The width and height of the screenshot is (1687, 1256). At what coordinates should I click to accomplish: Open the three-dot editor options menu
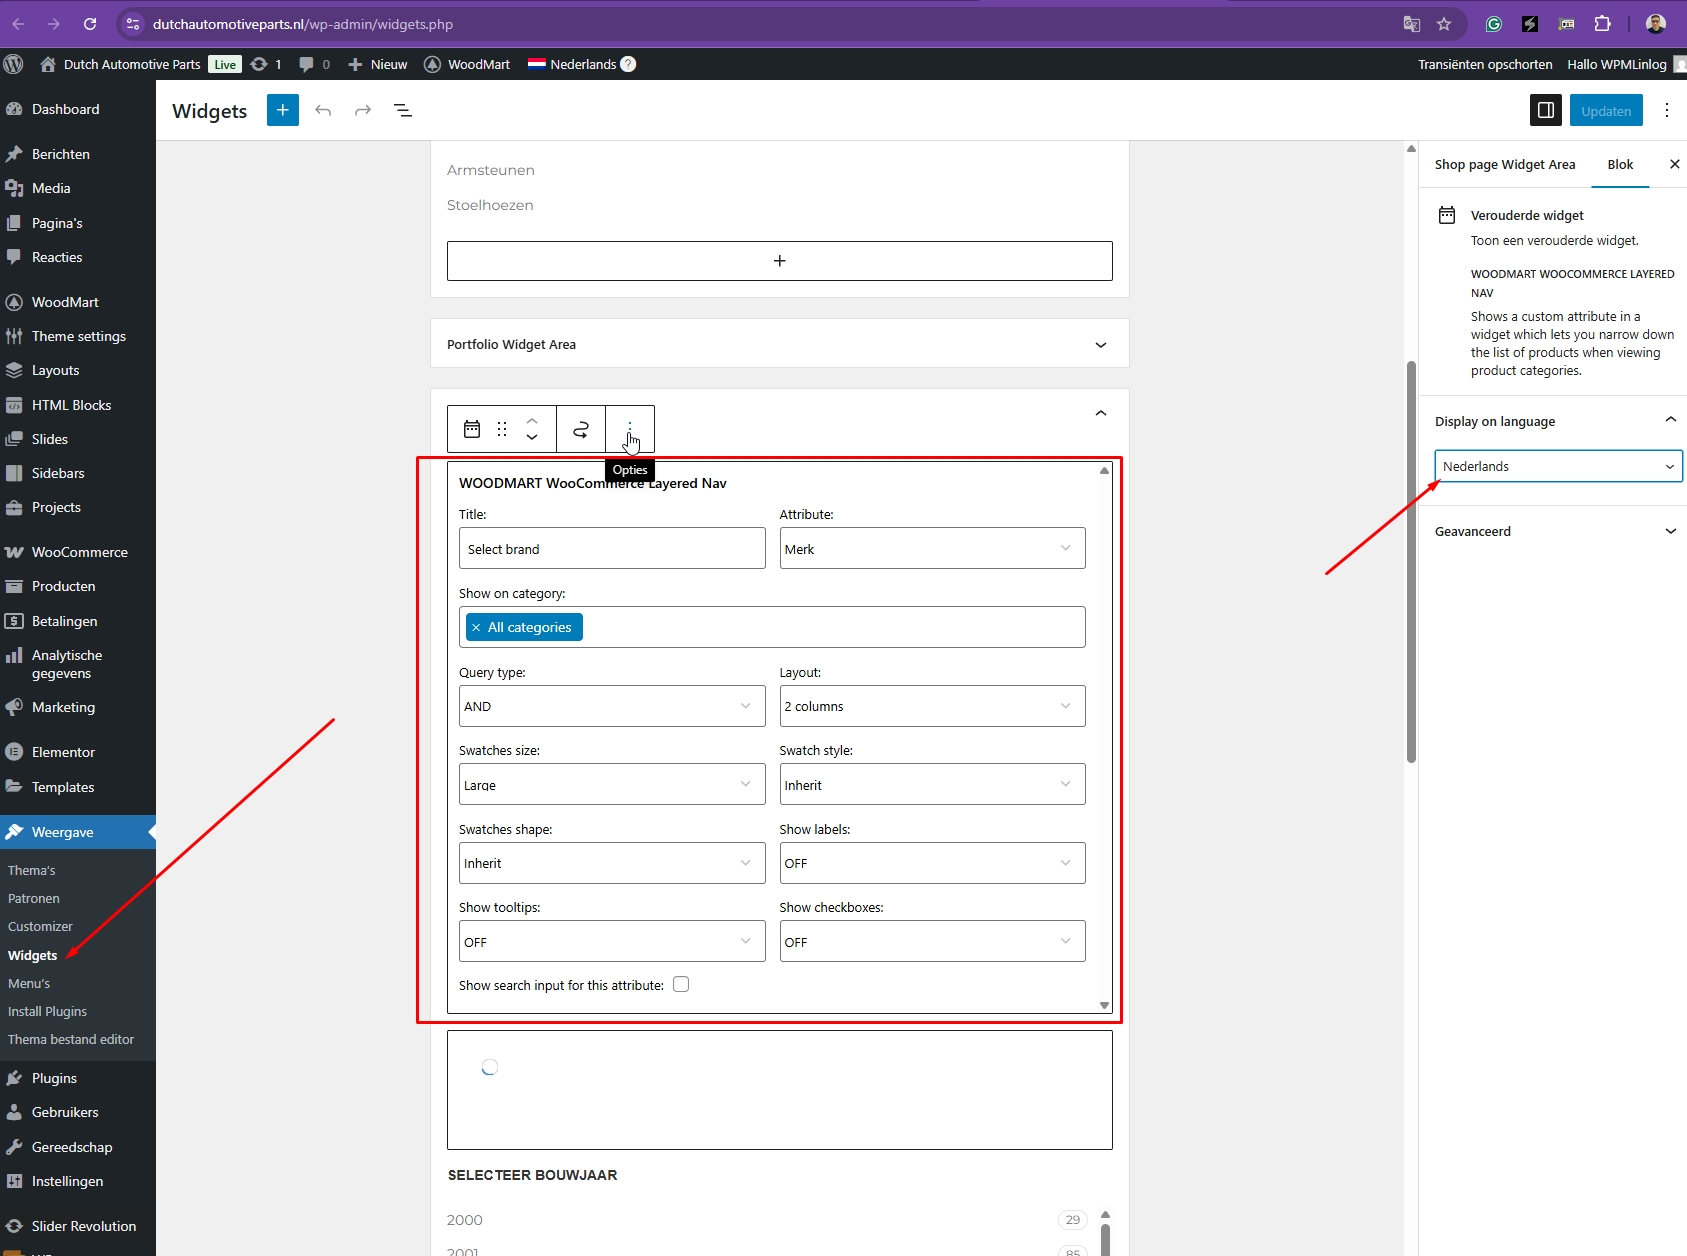pos(1666,110)
